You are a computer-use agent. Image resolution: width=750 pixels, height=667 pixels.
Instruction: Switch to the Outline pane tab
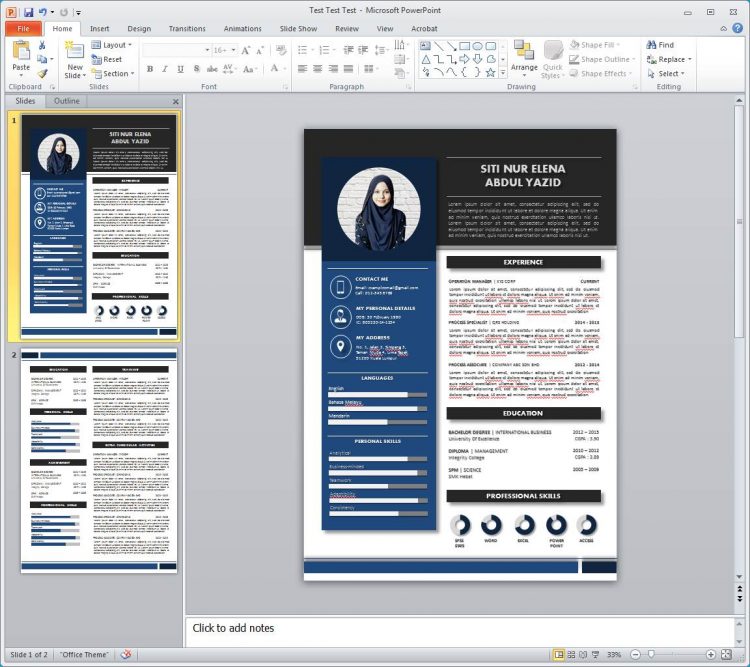[x=67, y=101]
